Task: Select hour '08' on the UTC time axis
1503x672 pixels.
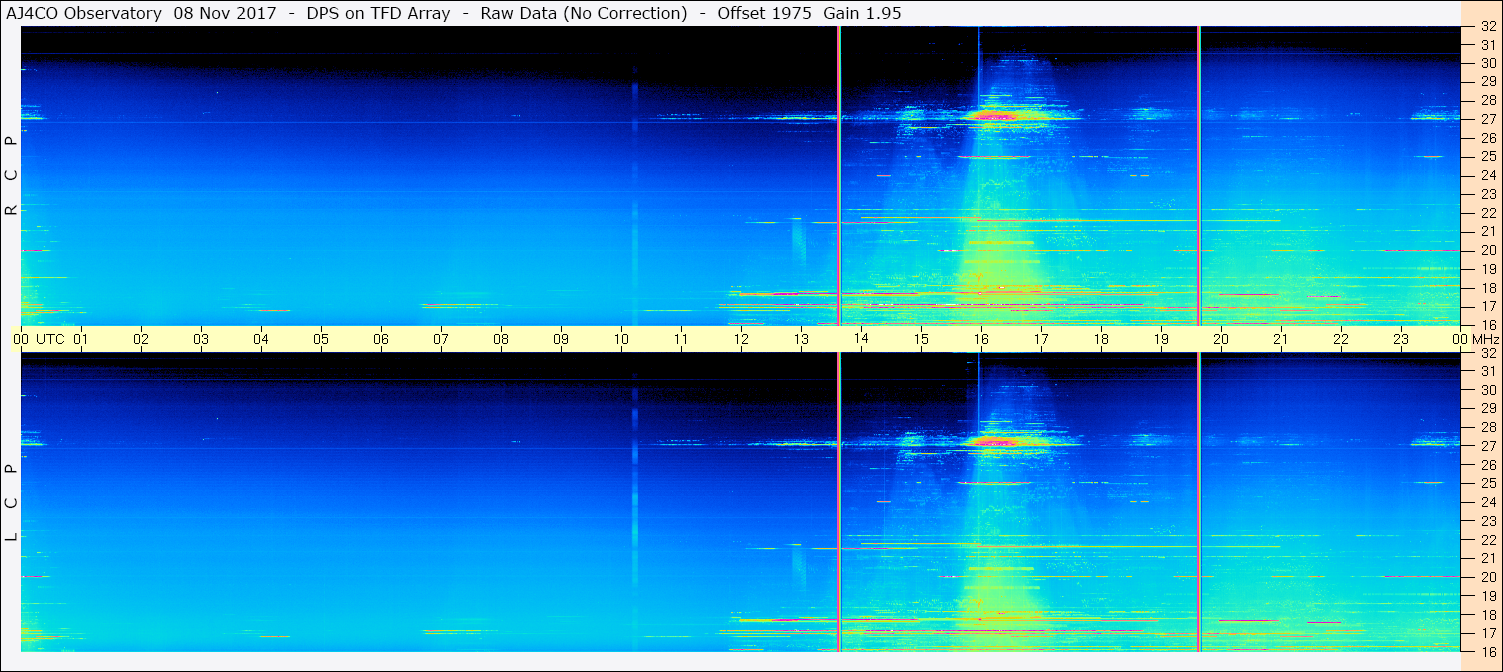Action: tap(501, 339)
